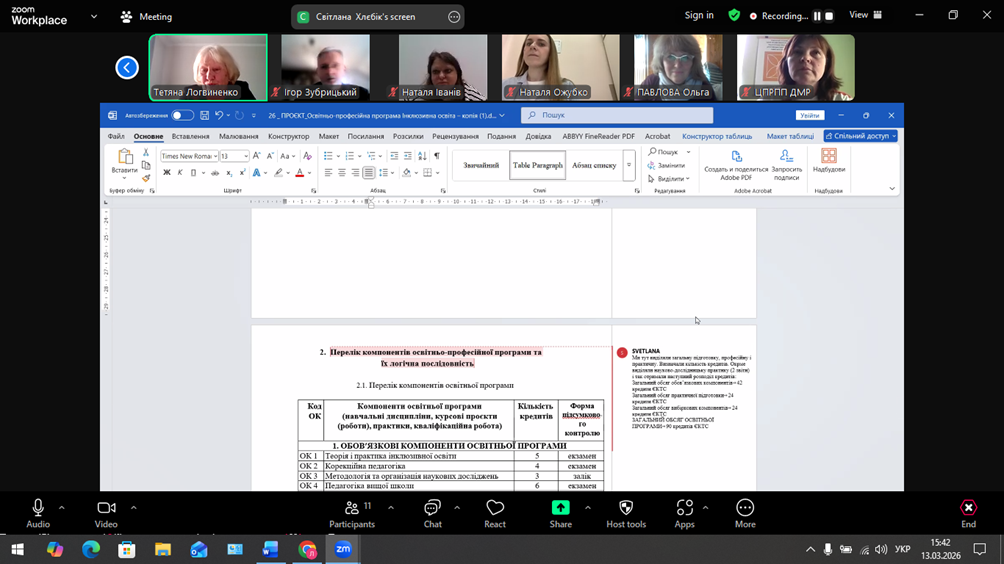Click the Word search field Пошук
Screen dimensions: 1004x564
pos(616,116)
